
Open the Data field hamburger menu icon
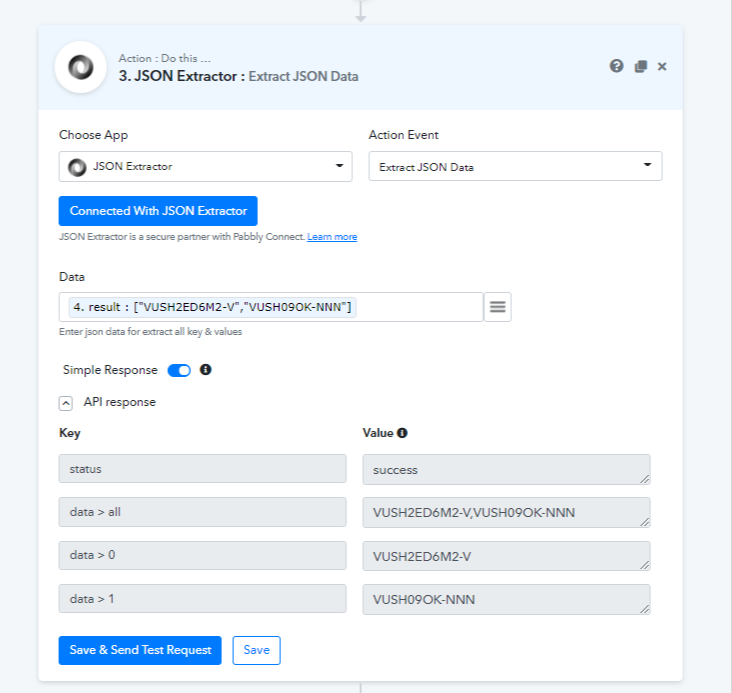coord(498,307)
